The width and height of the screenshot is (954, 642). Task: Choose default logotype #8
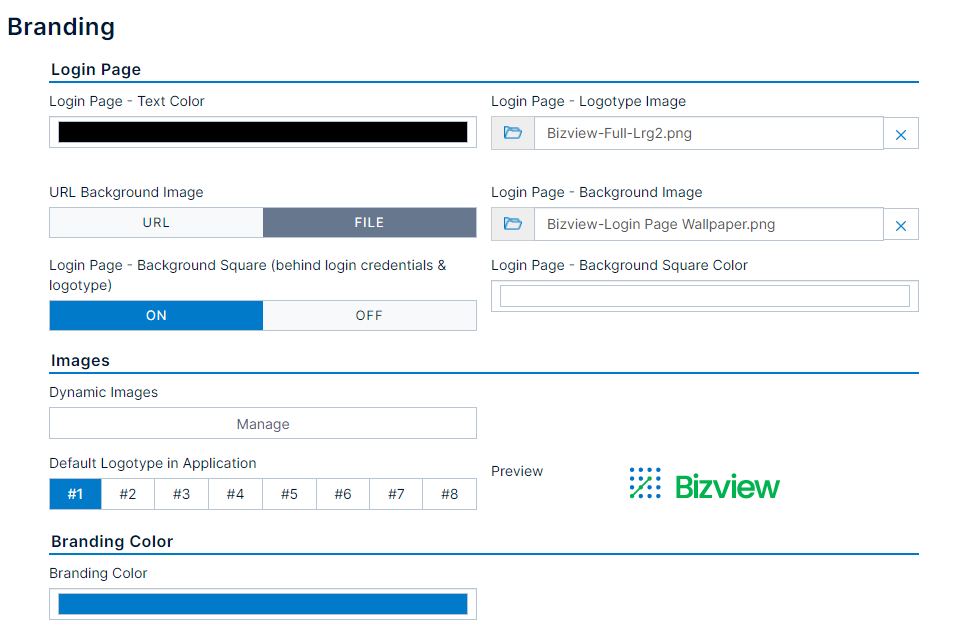point(450,494)
